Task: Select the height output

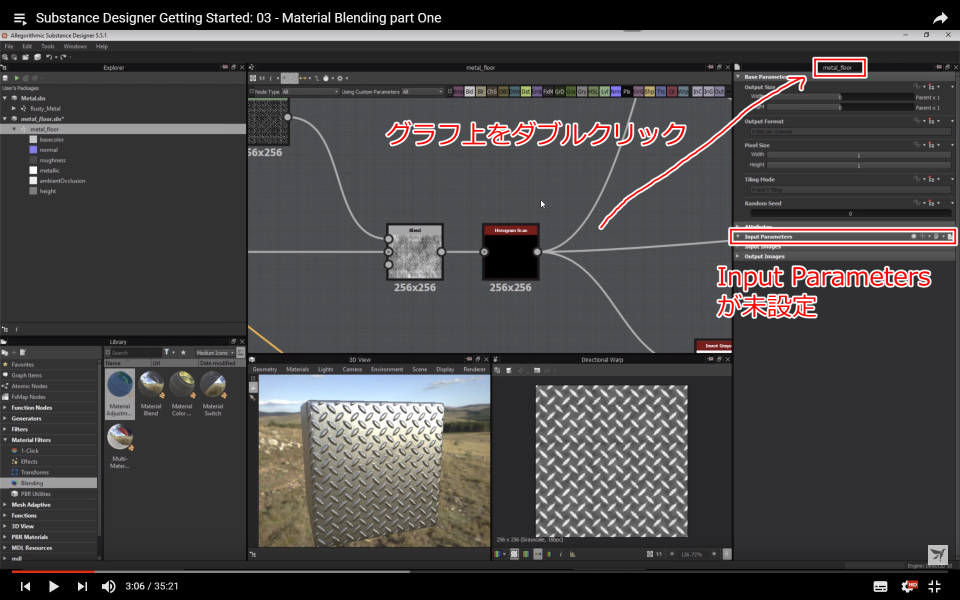Action: [x=47, y=192]
